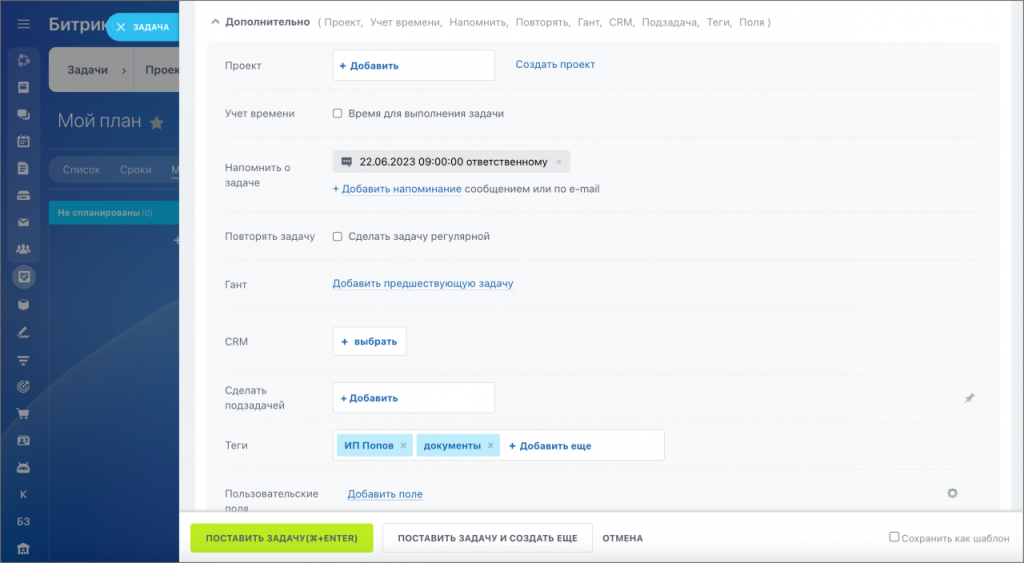The image size is (1024, 563).
Task: Open the CRM выбрать selector
Action: click(x=369, y=341)
